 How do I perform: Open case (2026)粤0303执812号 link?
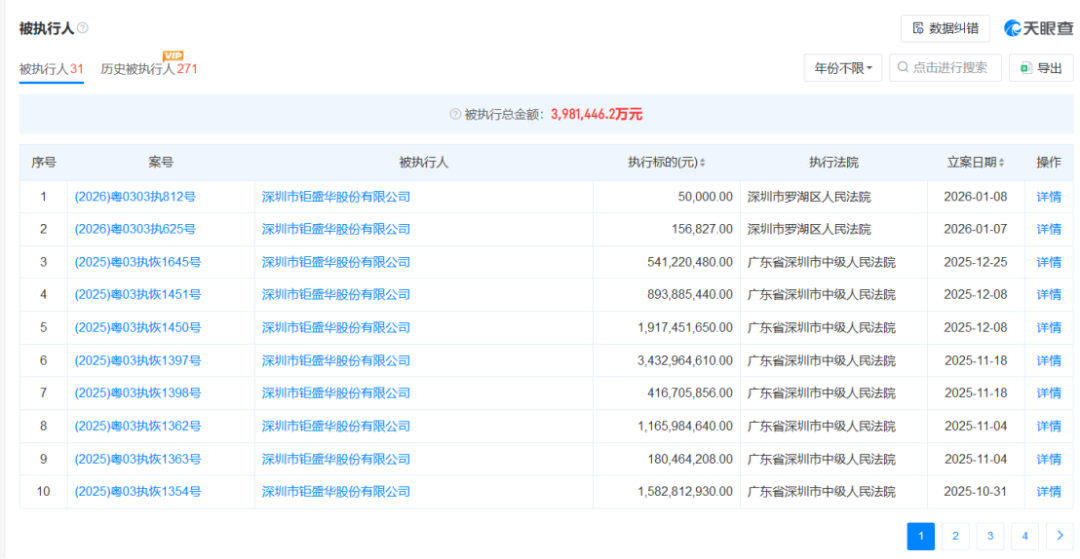(x=135, y=197)
